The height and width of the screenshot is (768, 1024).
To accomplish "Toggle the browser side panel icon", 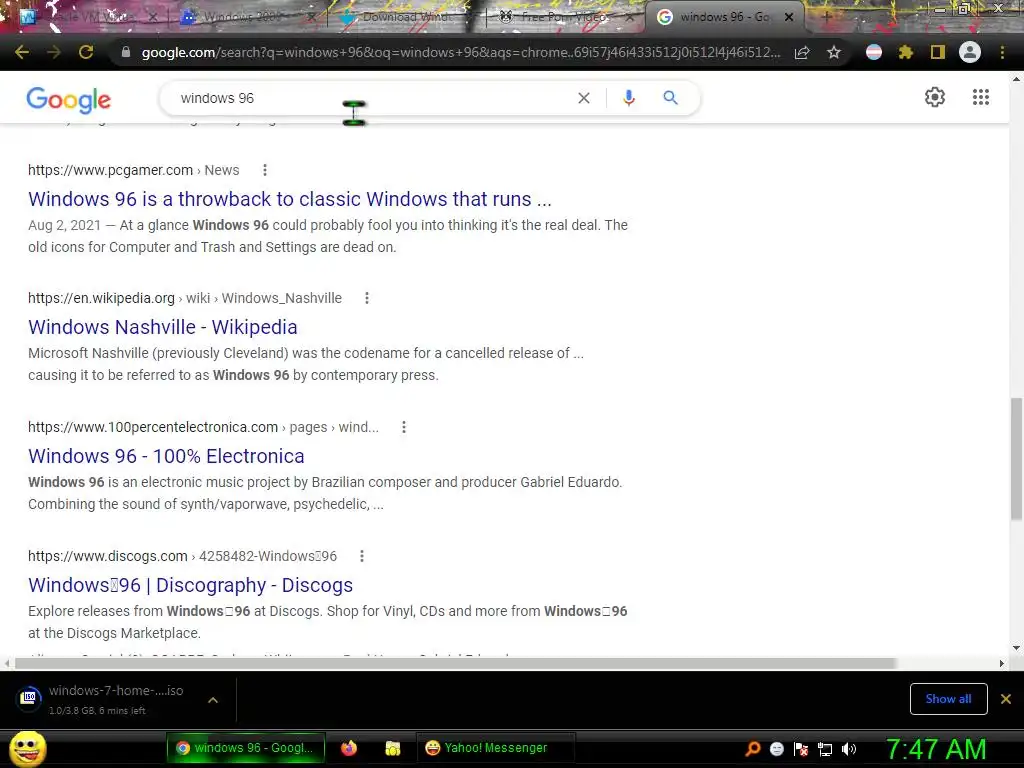I will (938, 52).
